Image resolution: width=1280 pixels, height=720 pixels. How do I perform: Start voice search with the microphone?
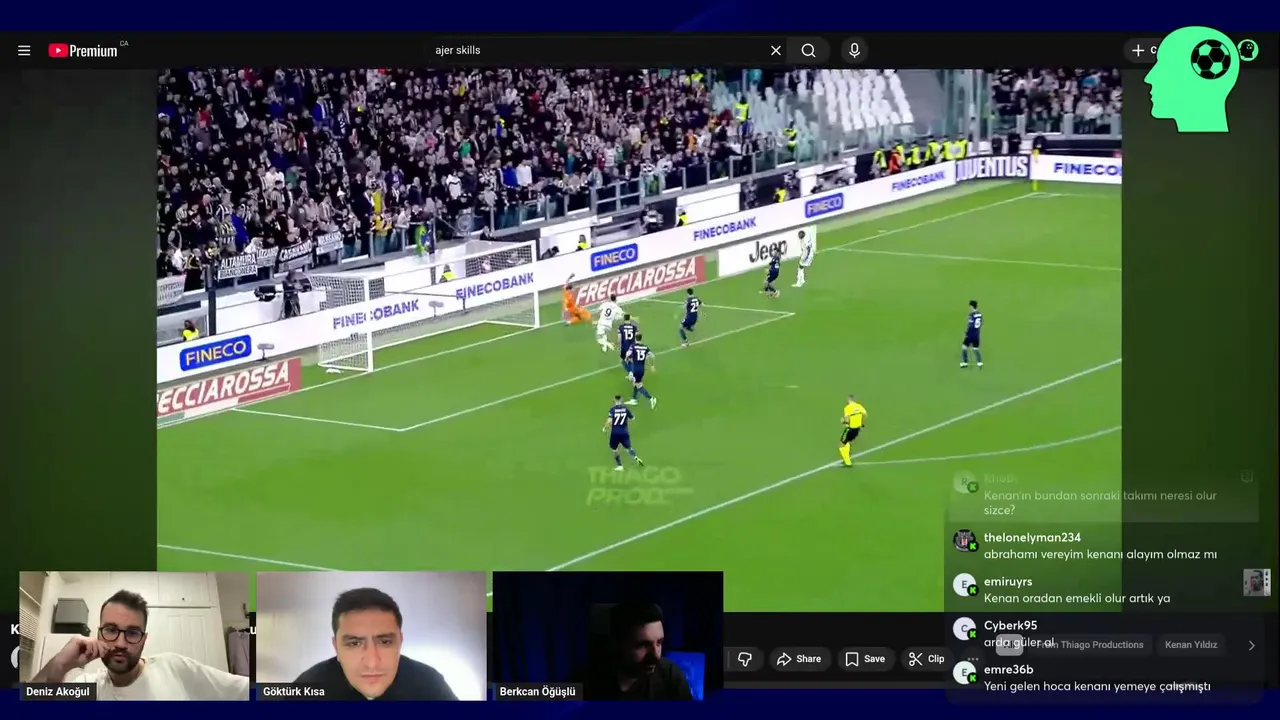coord(854,51)
